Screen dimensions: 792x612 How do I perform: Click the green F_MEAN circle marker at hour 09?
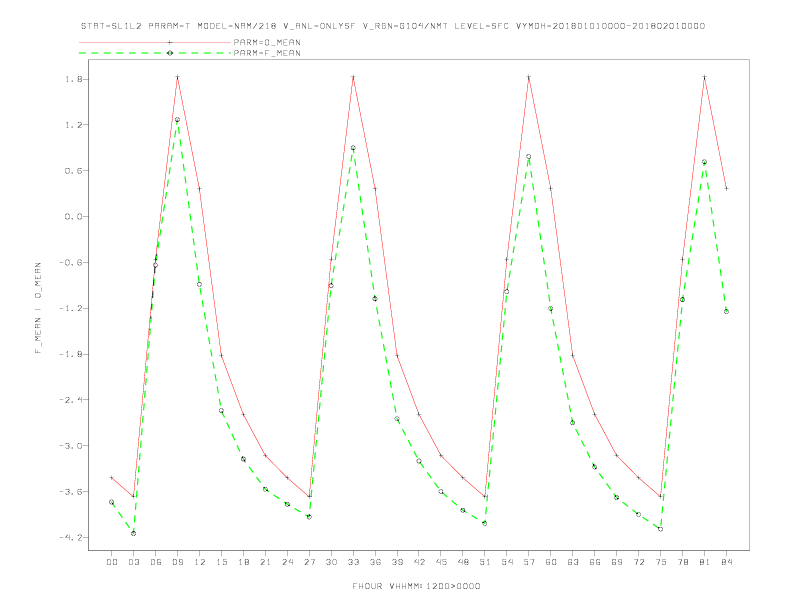tap(177, 120)
